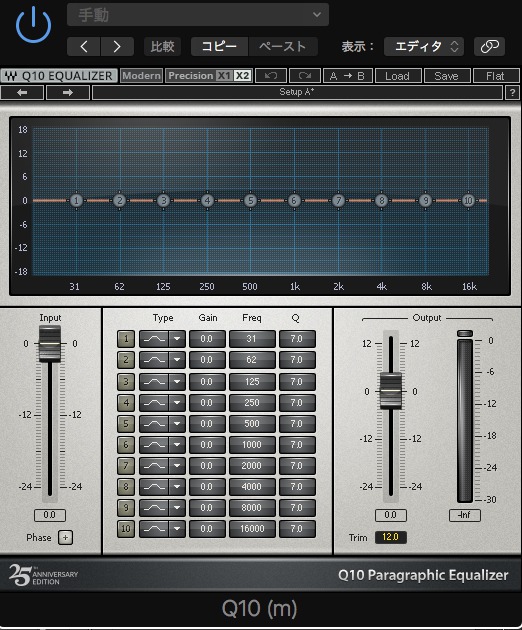Select band 5 node on the graph
Viewport: 522px width, 630px height.
point(250,200)
